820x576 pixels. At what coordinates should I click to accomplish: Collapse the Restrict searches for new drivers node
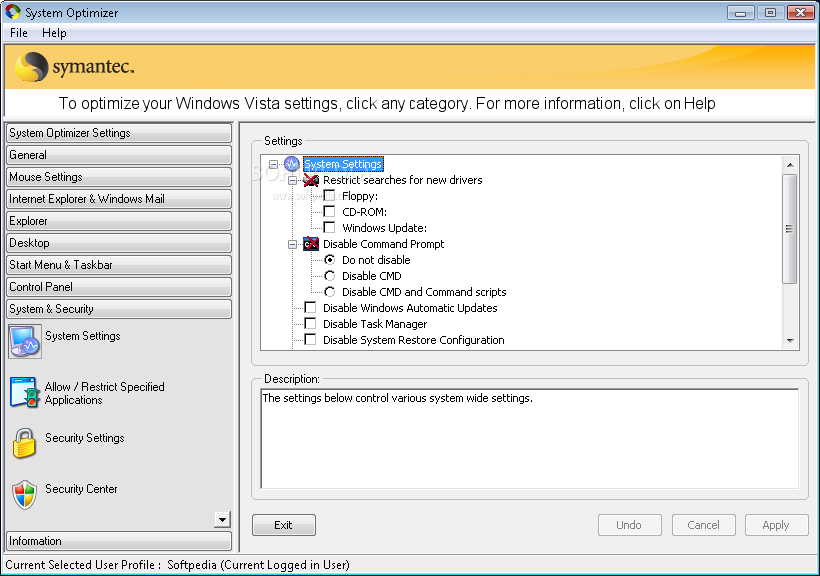292,180
